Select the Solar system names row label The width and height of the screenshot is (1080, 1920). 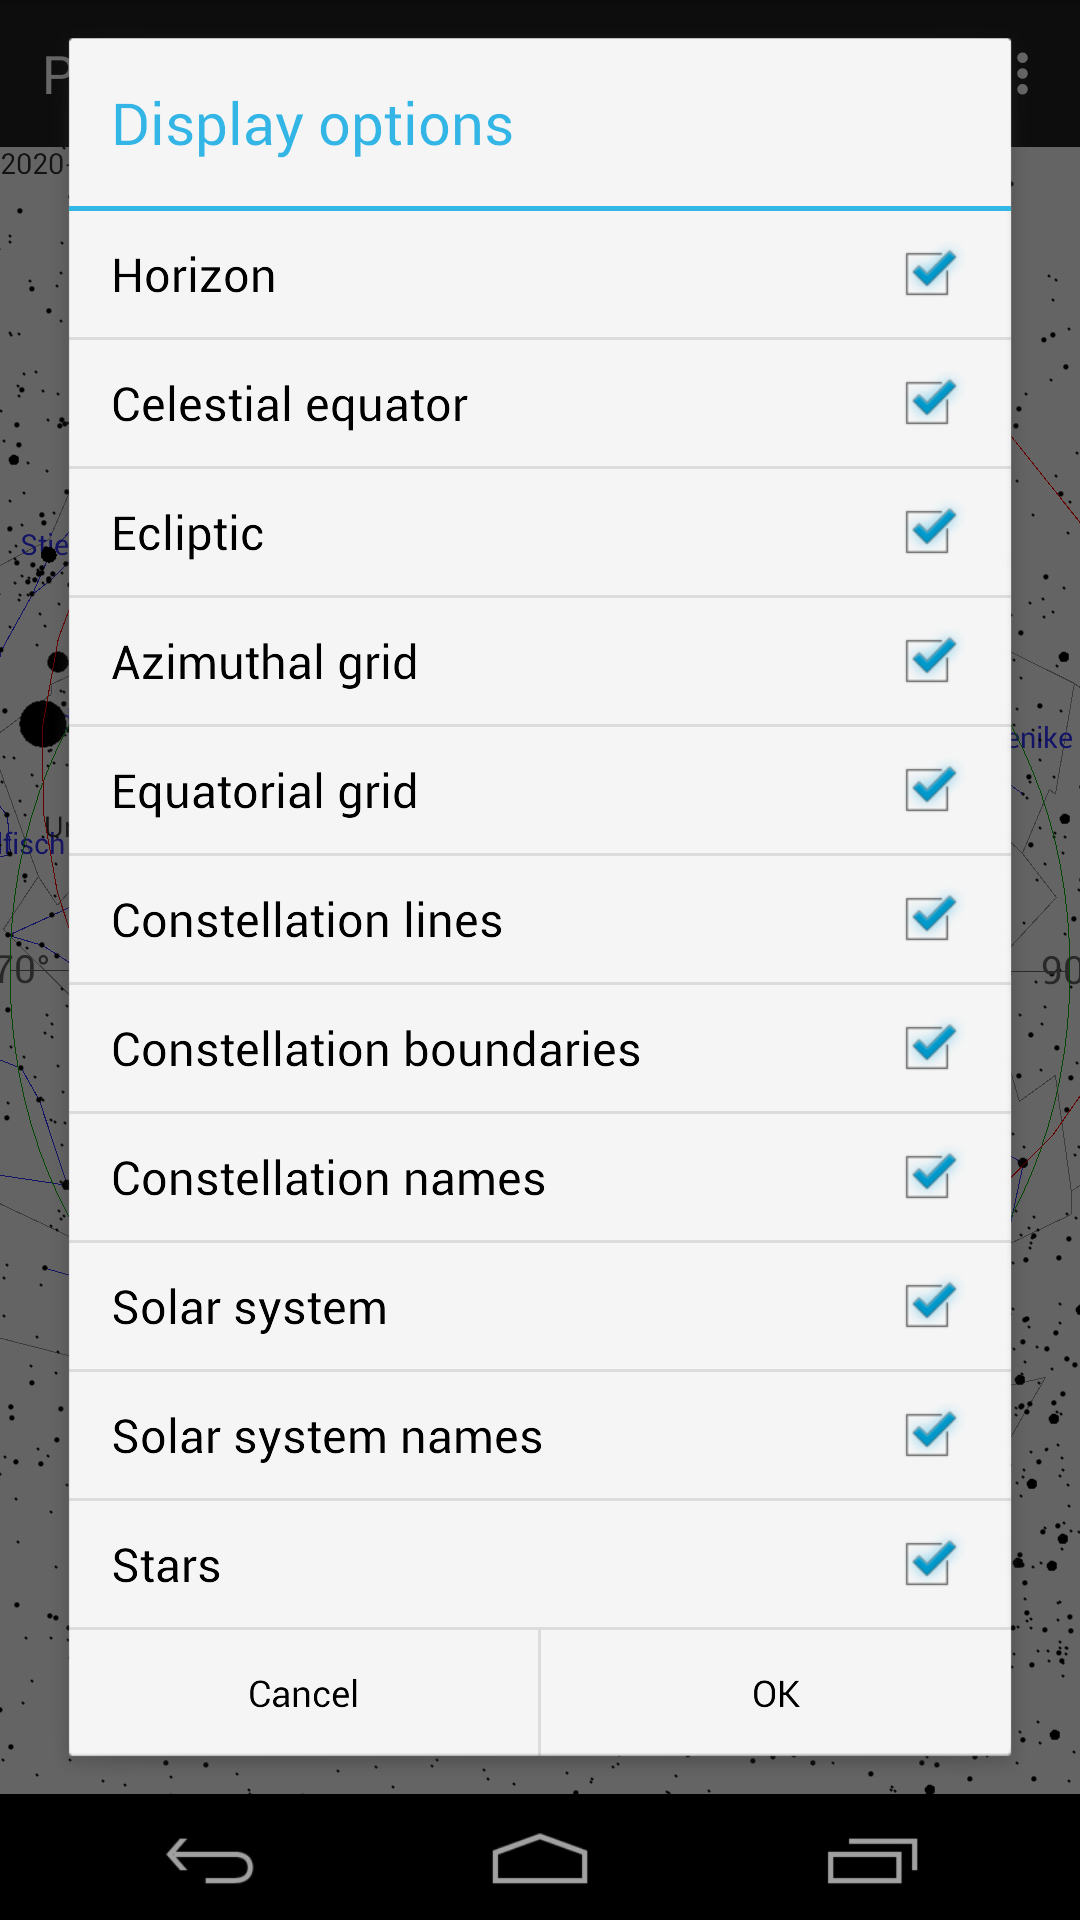(327, 1437)
